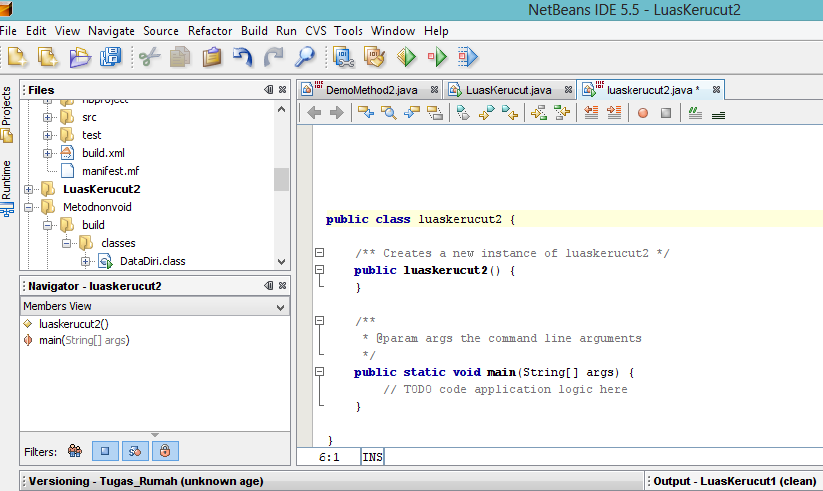Expand the build.xml node
The width and height of the screenshot is (823, 491).
tap(47, 153)
